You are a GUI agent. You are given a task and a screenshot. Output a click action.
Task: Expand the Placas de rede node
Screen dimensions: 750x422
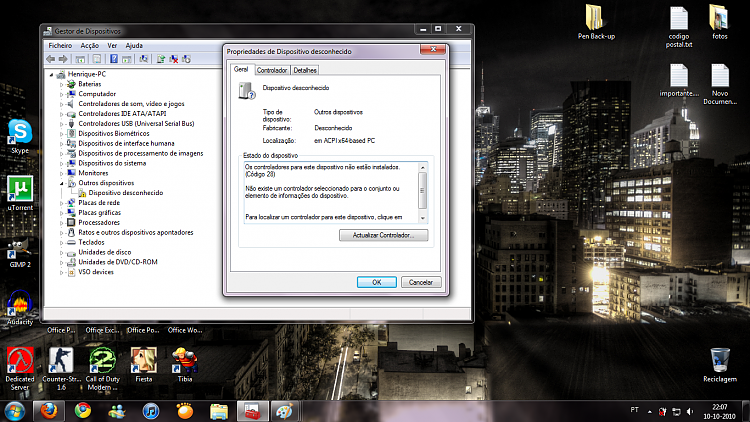point(61,203)
